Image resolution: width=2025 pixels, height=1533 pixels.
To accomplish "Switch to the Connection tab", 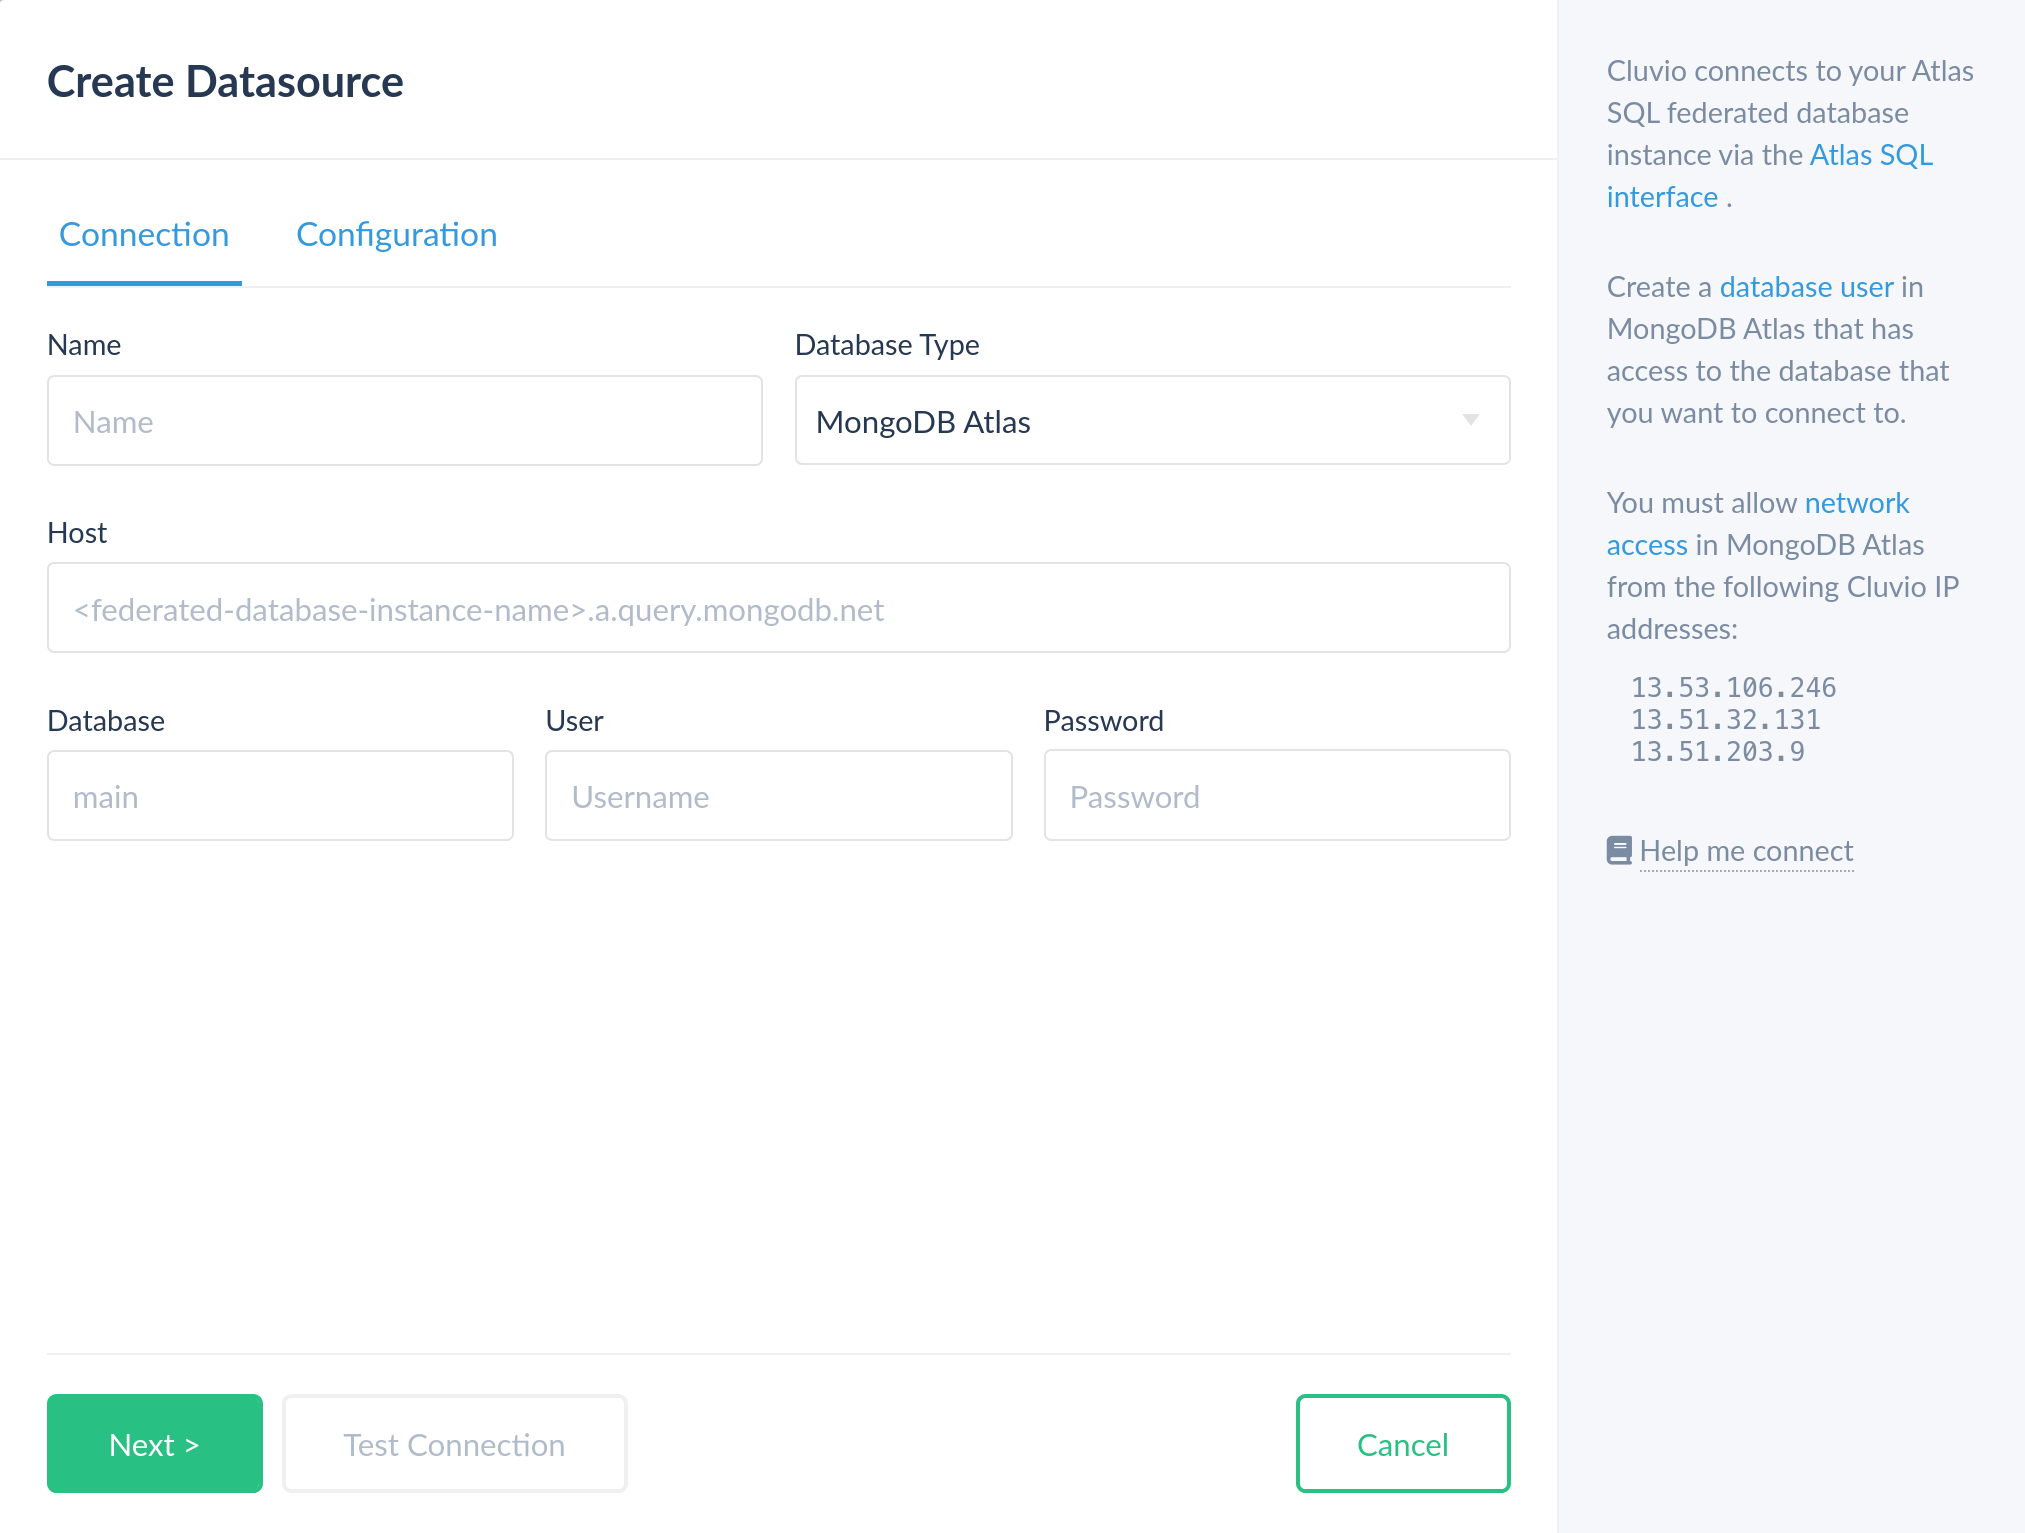I will click(x=144, y=235).
